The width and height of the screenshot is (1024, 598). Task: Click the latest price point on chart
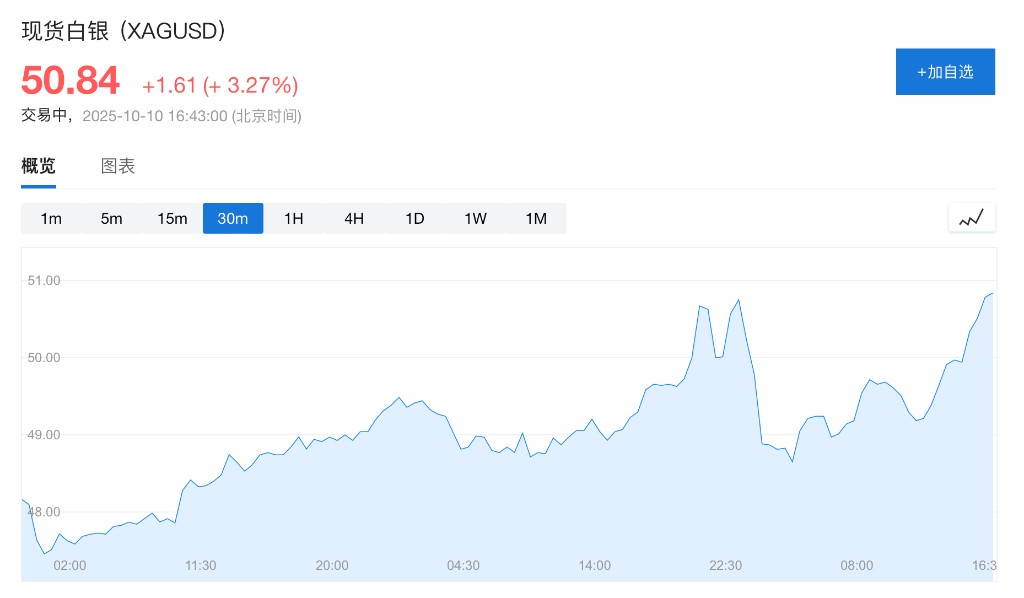[991, 294]
